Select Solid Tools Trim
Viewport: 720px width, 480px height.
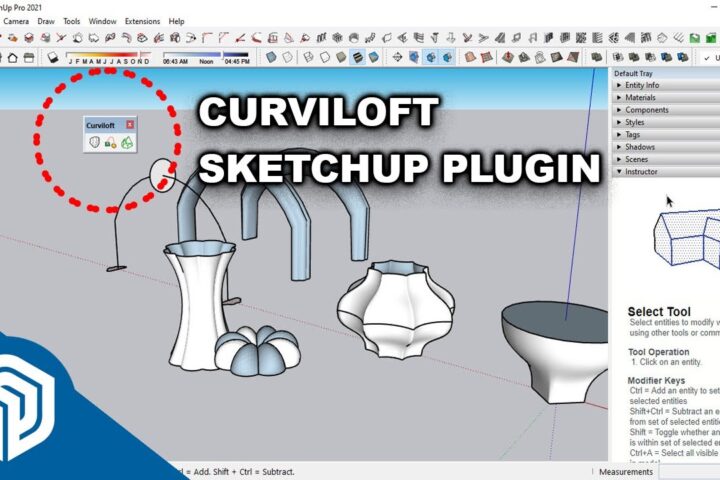pos(666,57)
